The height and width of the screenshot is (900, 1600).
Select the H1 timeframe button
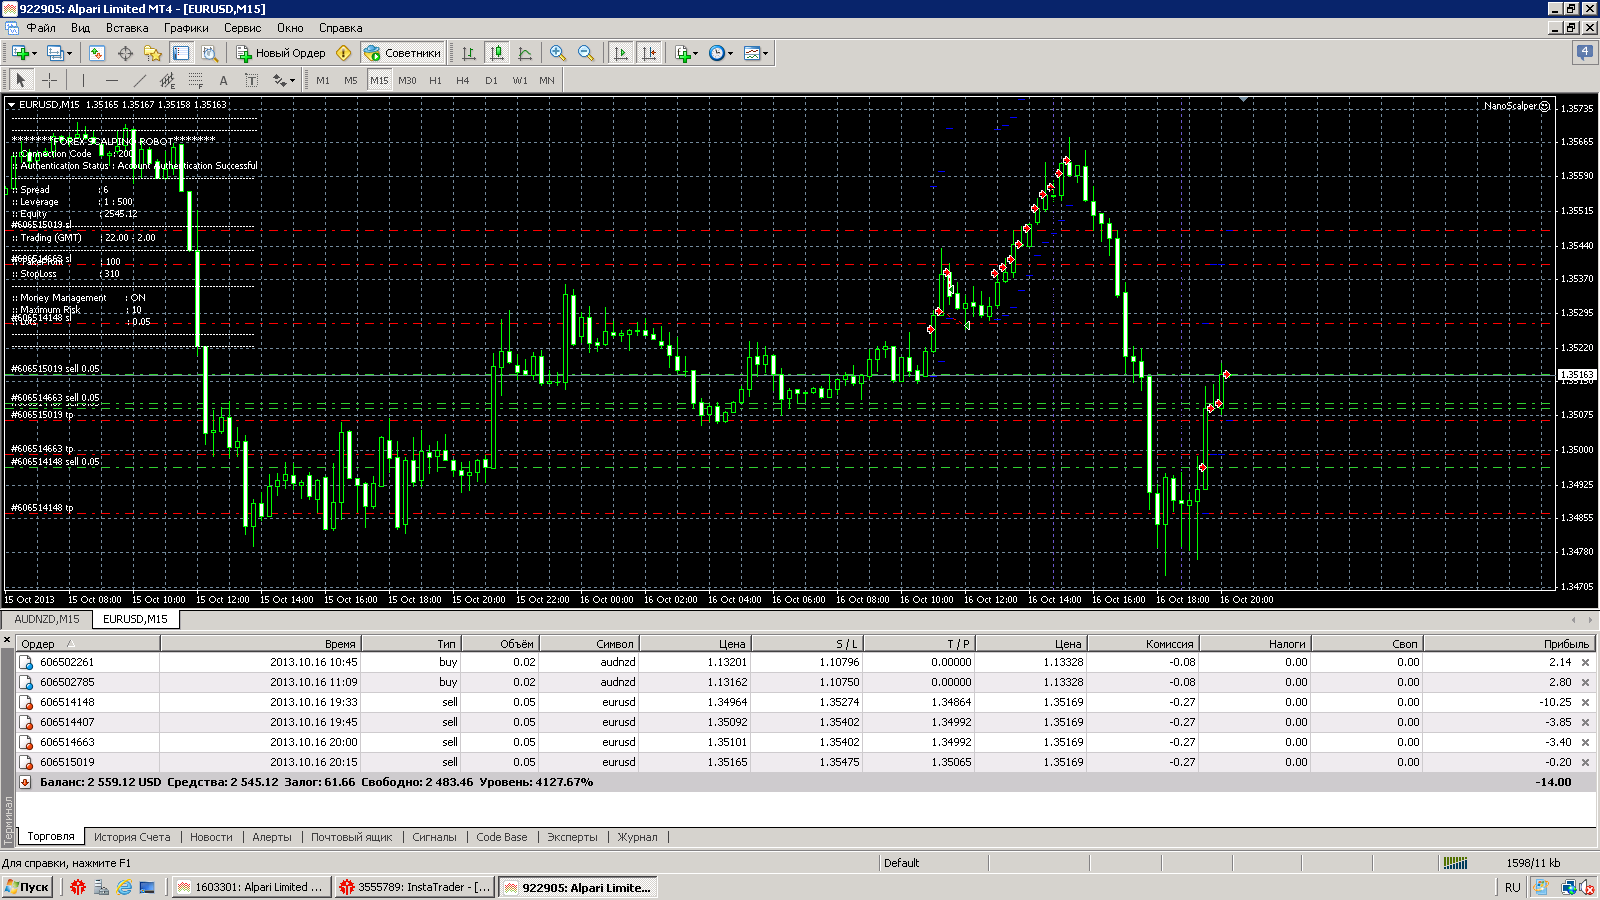[435, 80]
